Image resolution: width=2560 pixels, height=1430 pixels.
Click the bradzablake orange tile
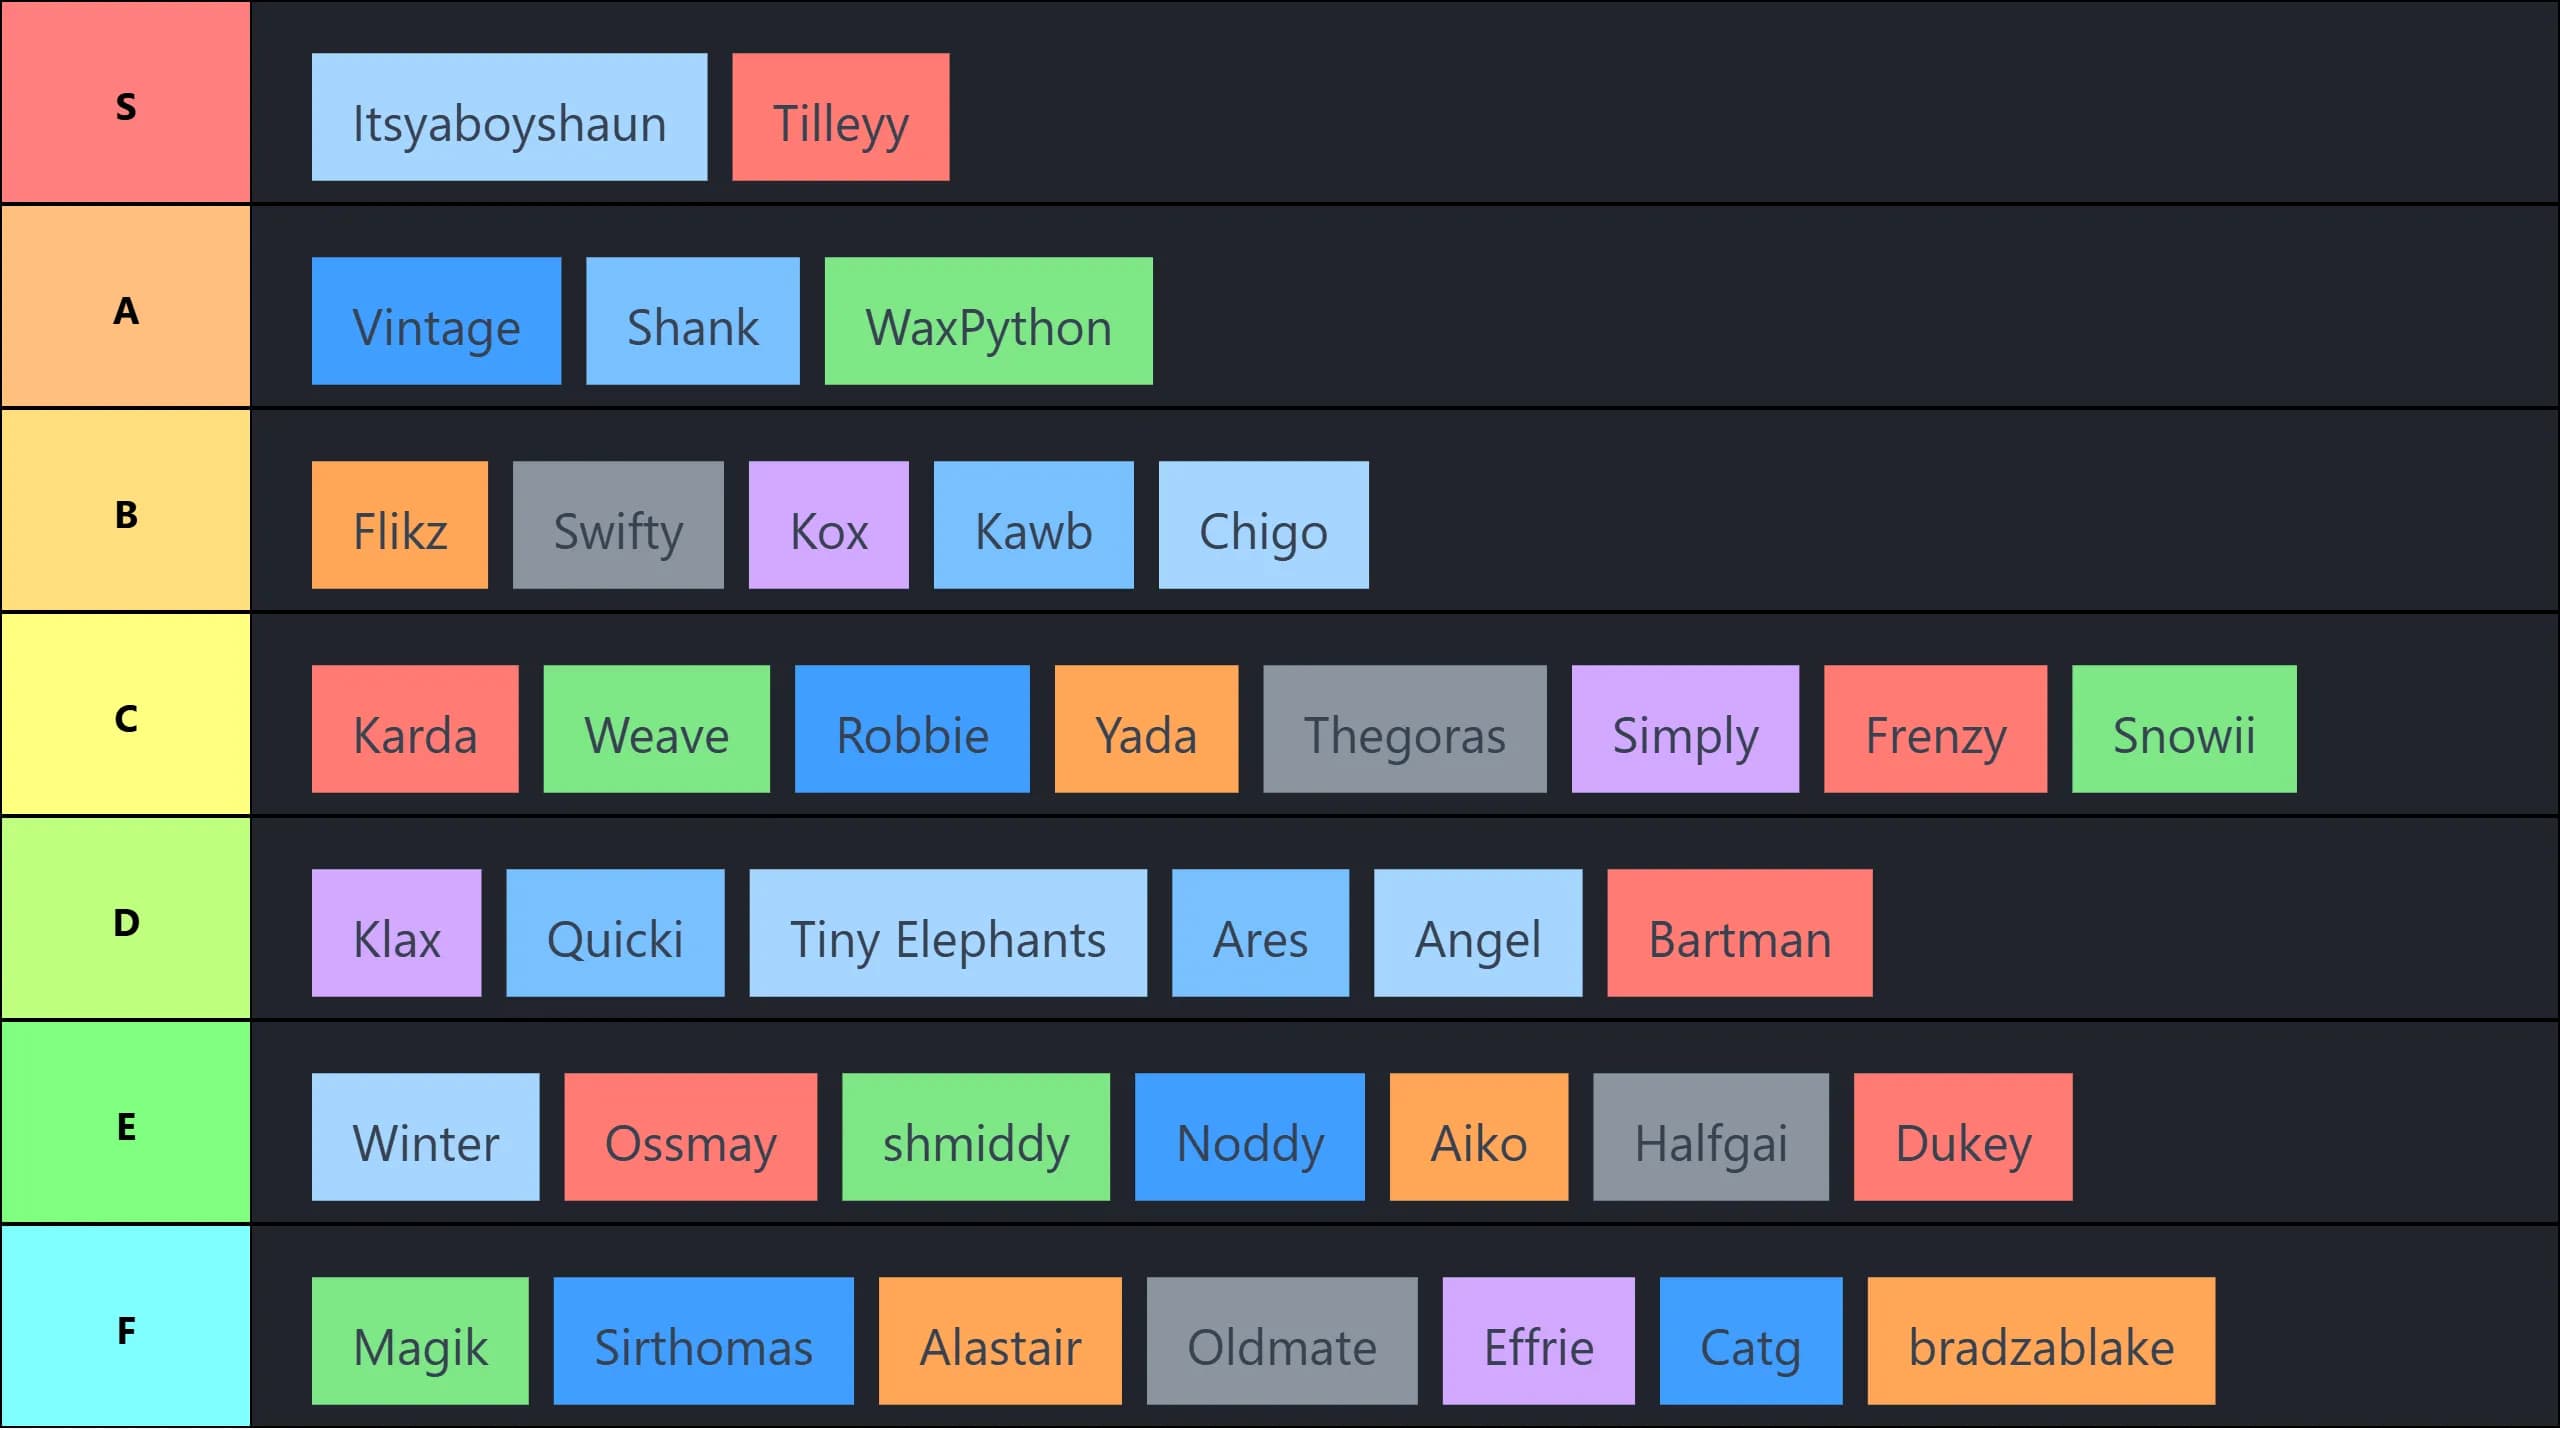[x=2041, y=1341]
